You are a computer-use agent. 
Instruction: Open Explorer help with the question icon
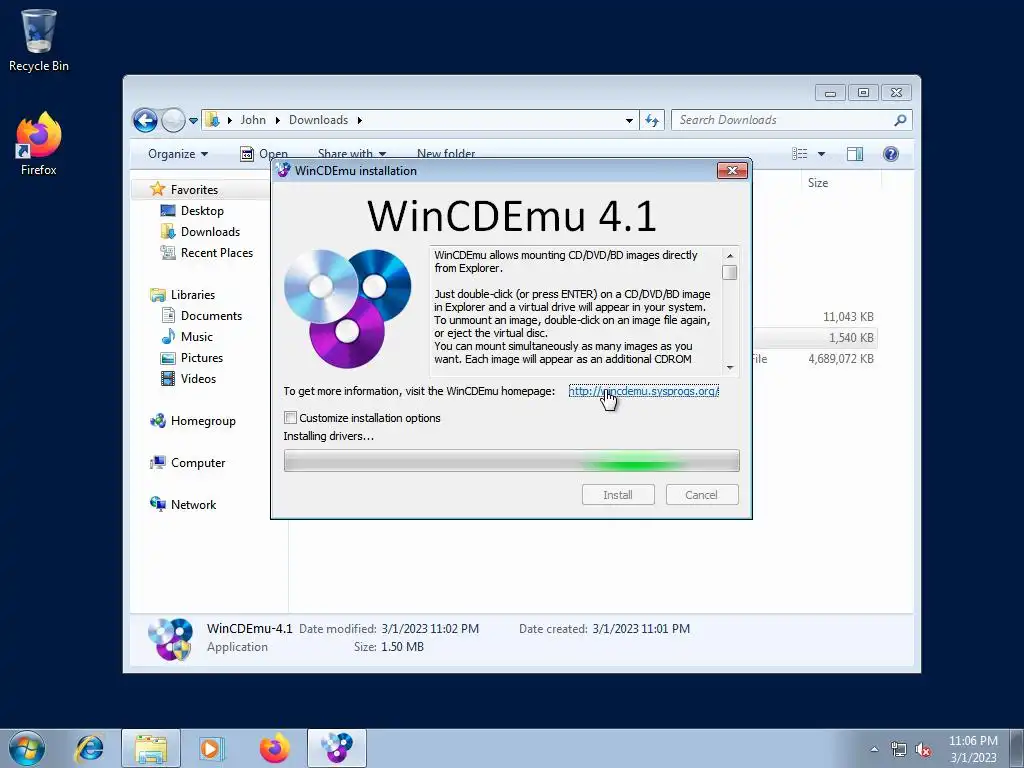tap(891, 154)
